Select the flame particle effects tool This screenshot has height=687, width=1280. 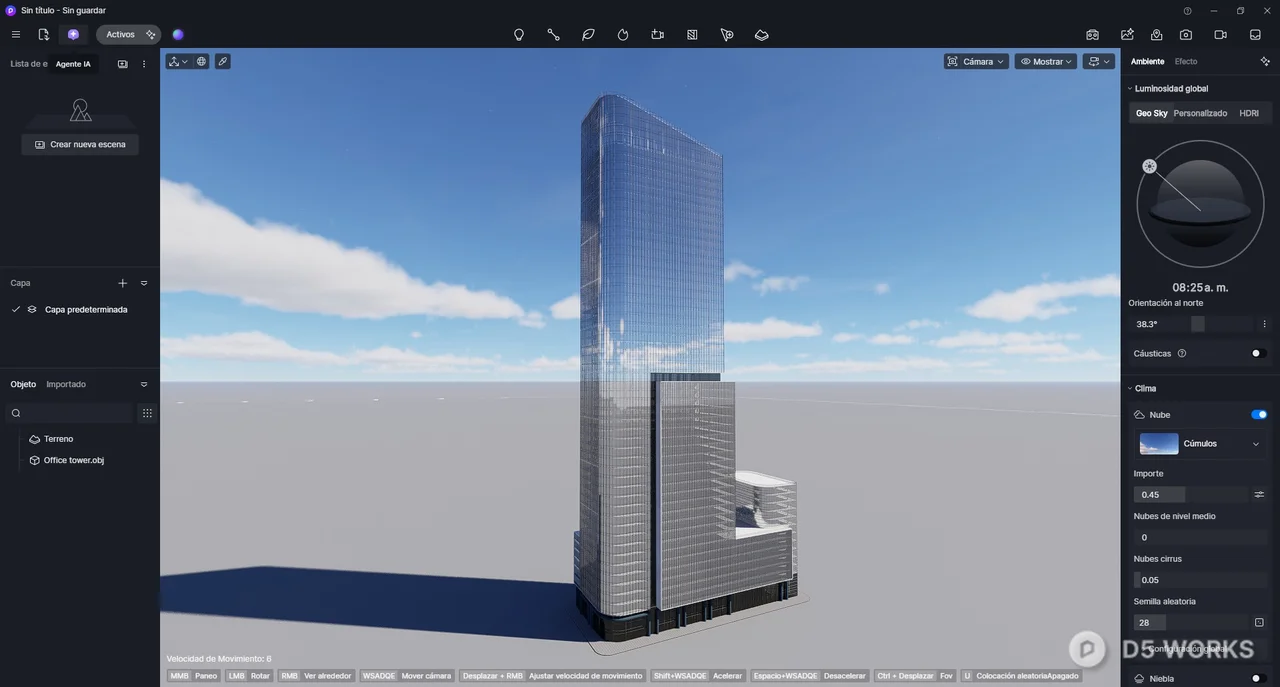pos(623,34)
